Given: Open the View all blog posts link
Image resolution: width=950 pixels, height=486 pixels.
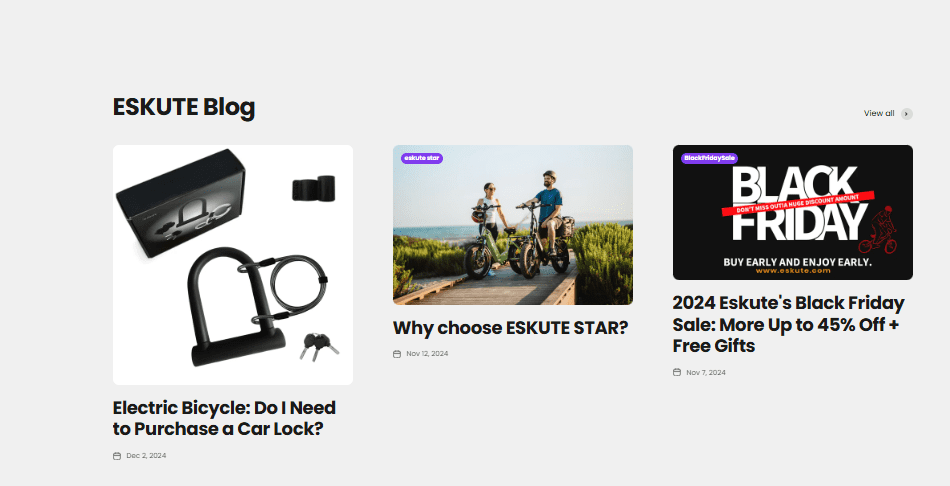Looking at the screenshot, I should click(x=879, y=113).
